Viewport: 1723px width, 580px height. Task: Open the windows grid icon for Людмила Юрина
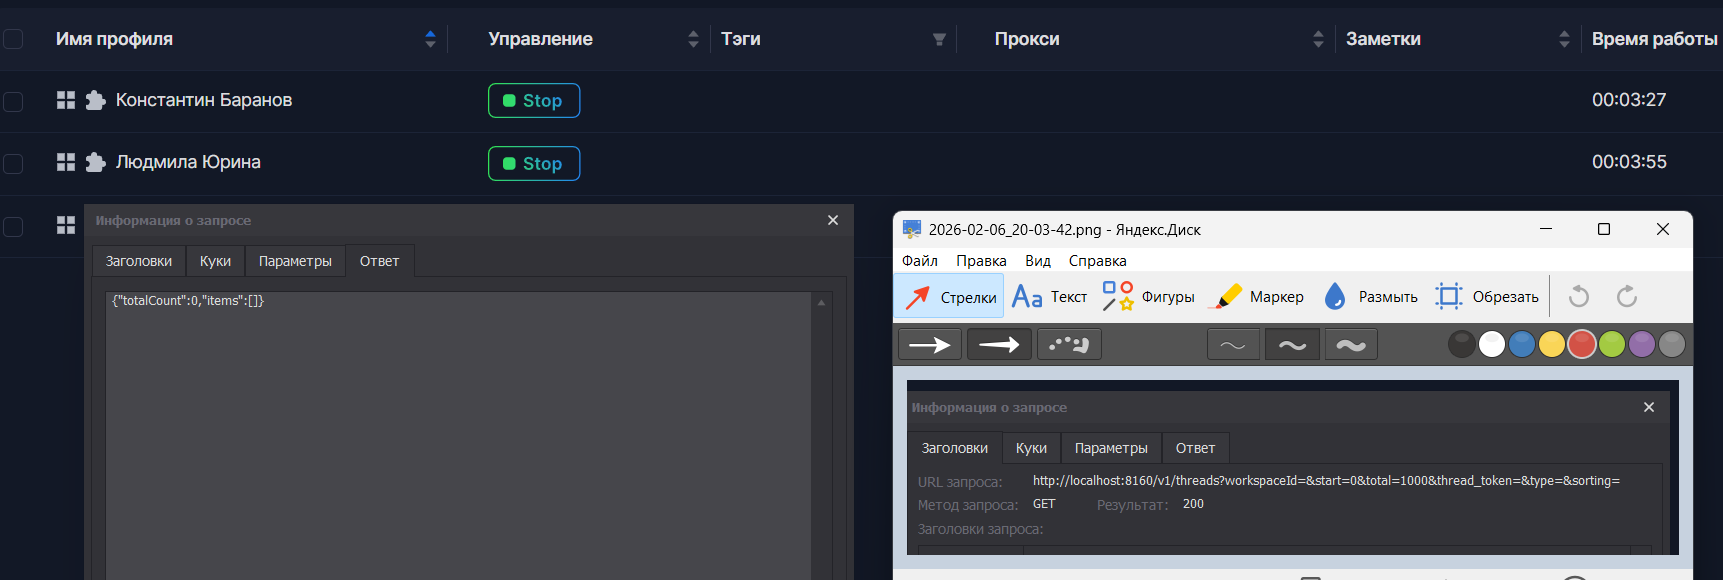[66, 162]
